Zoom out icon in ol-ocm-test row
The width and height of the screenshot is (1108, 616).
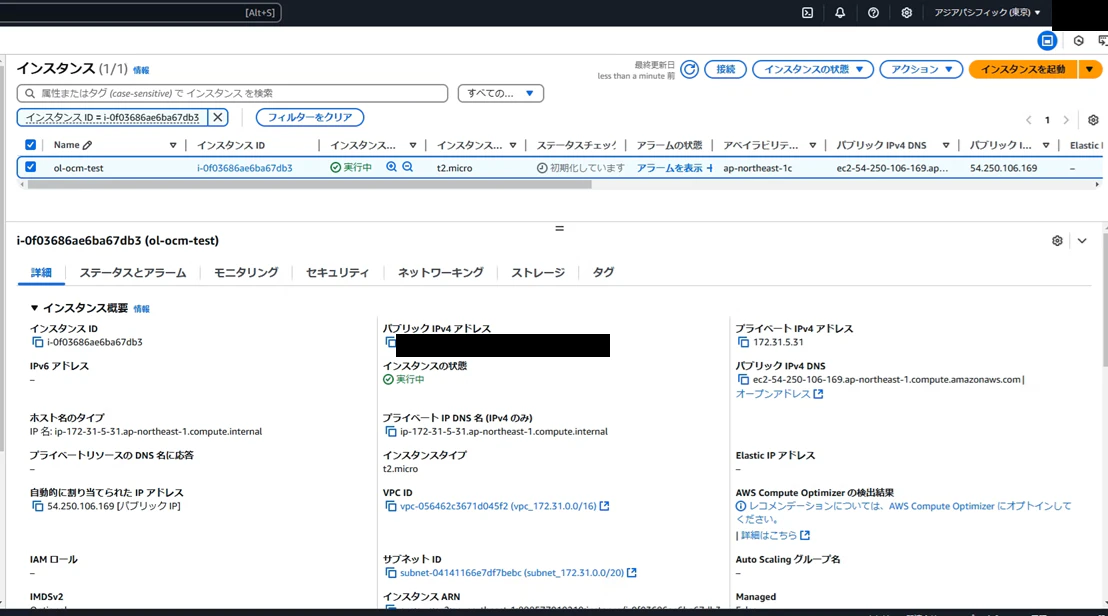coord(408,167)
